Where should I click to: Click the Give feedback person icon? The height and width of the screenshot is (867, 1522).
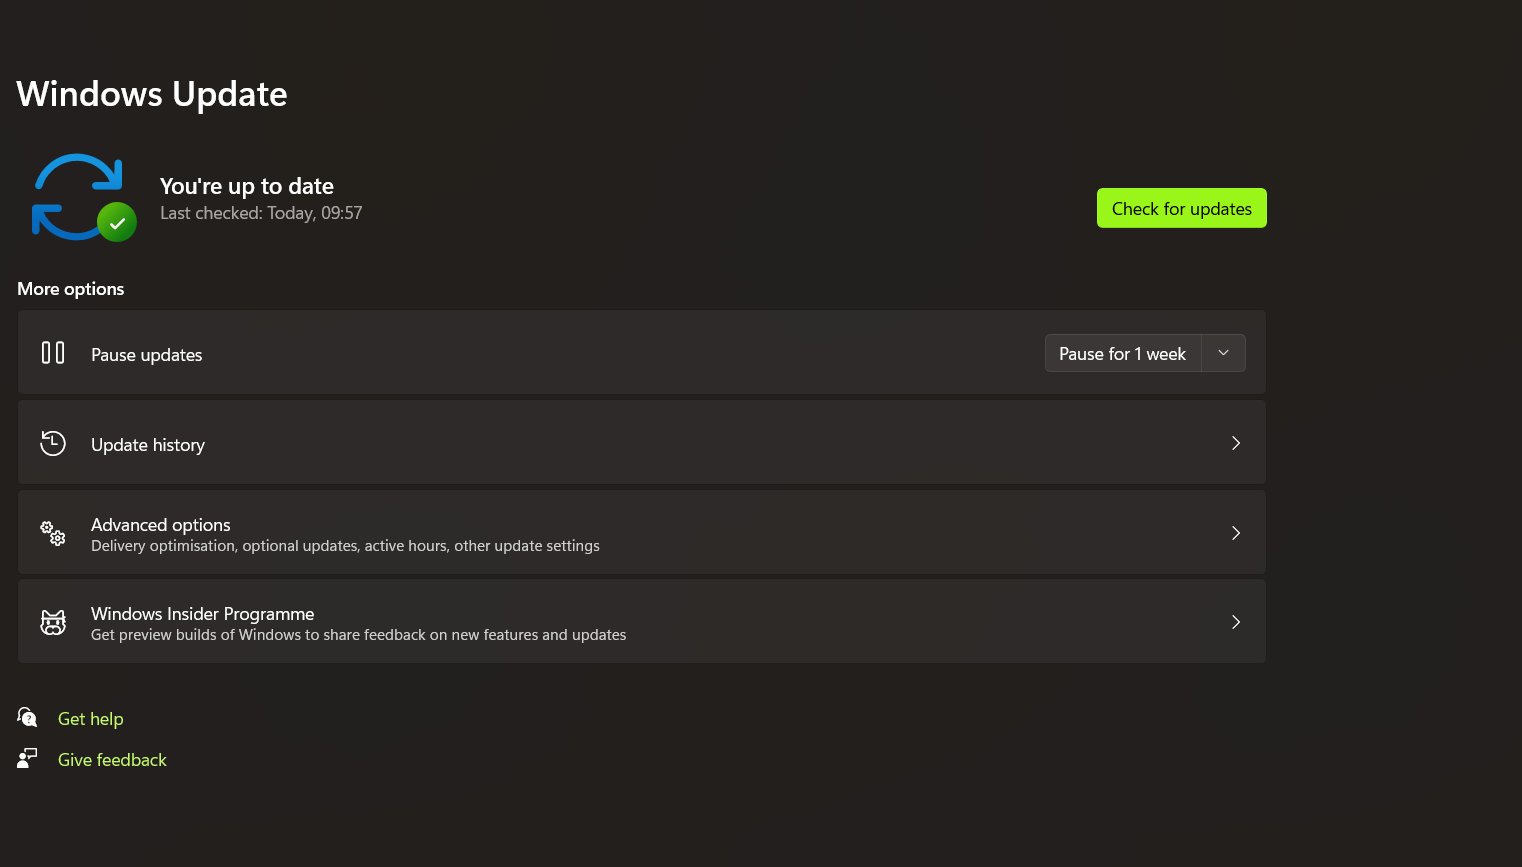coord(27,759)
